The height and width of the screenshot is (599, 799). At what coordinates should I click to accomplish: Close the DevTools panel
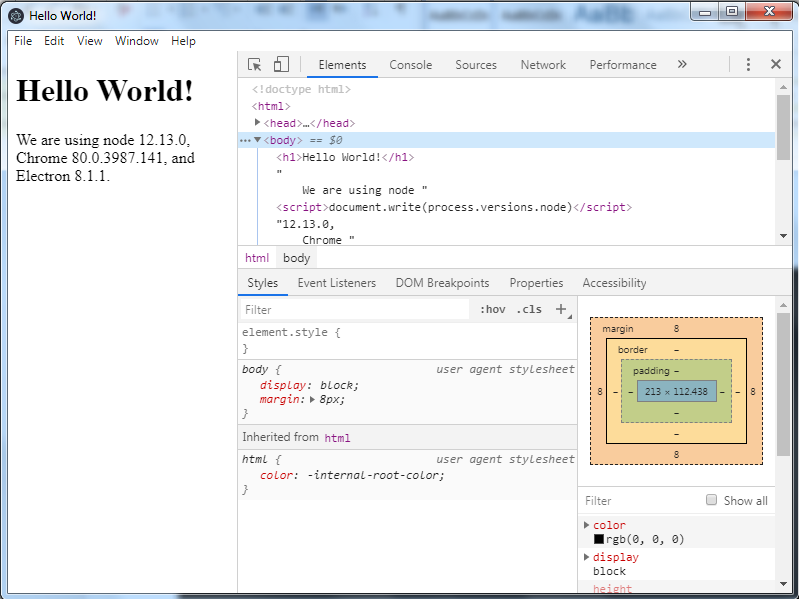tap(776, 64)
